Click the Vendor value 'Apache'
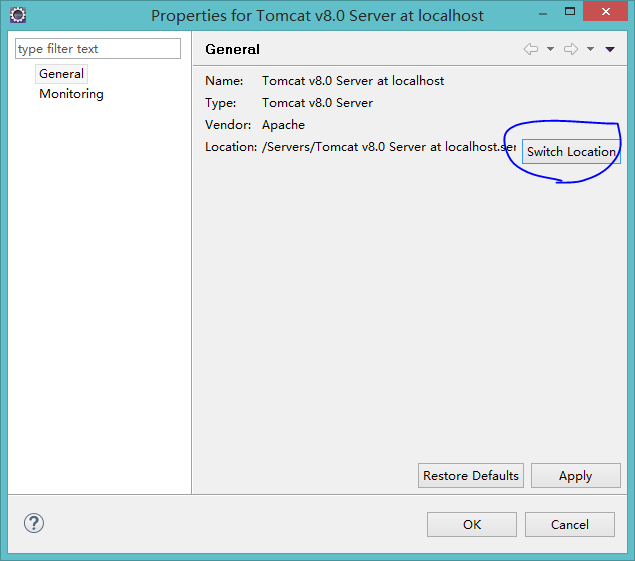This screenshot has height=561, width=635. click(x=283, y=125)
